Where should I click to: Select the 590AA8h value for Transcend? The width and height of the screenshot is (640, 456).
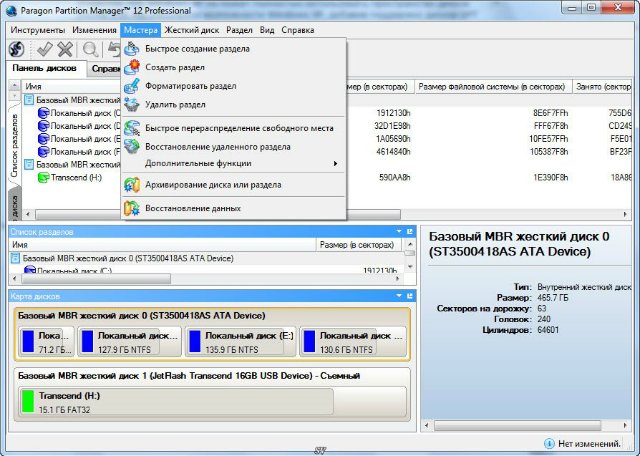[395, 178]
